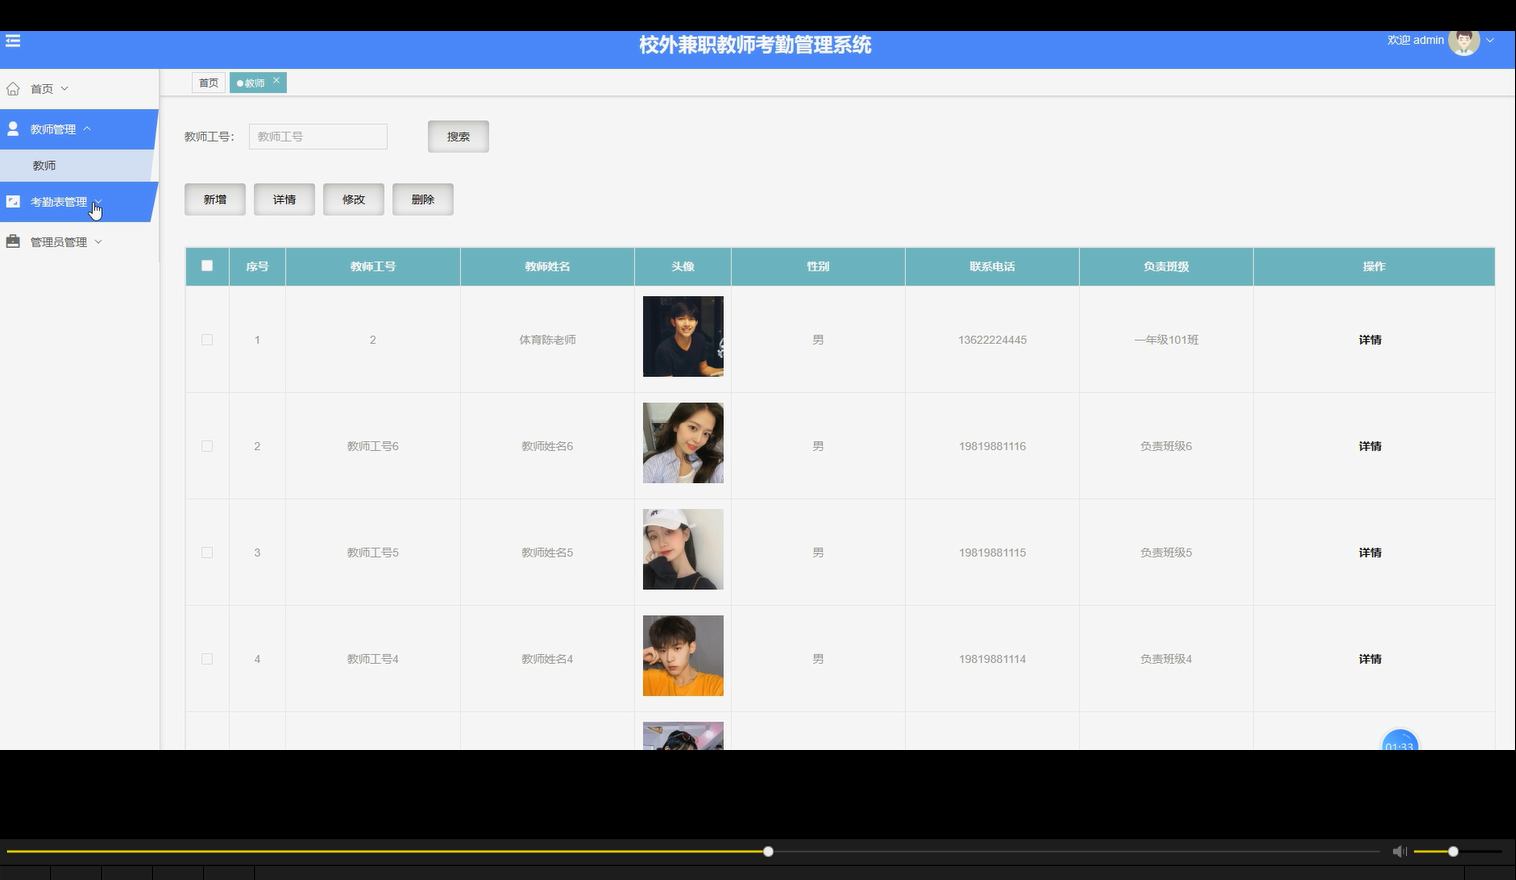Viewport: 1516px width, 880px height.
Task: Check the row checkbox for 教师姓名6
Action: click(x=207, y=446)
